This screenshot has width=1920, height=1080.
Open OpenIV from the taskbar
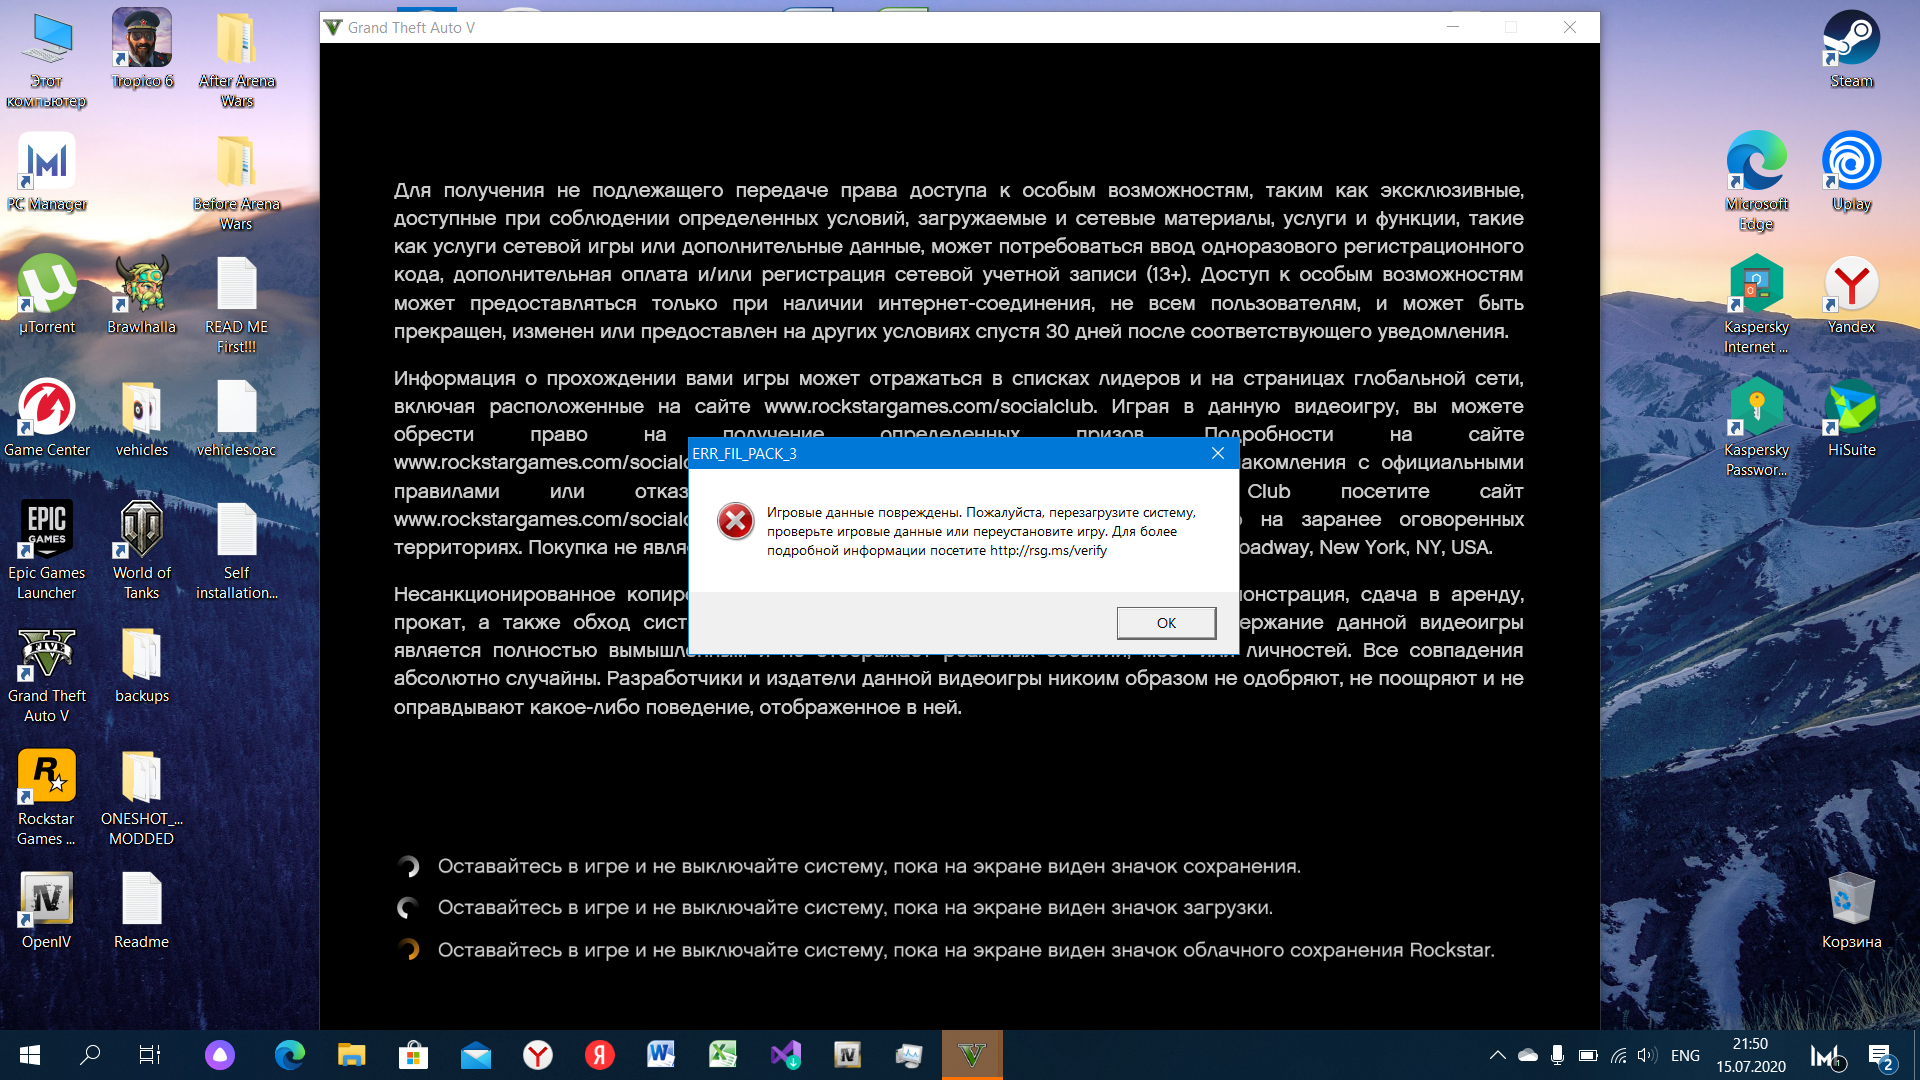point(847,1055)
